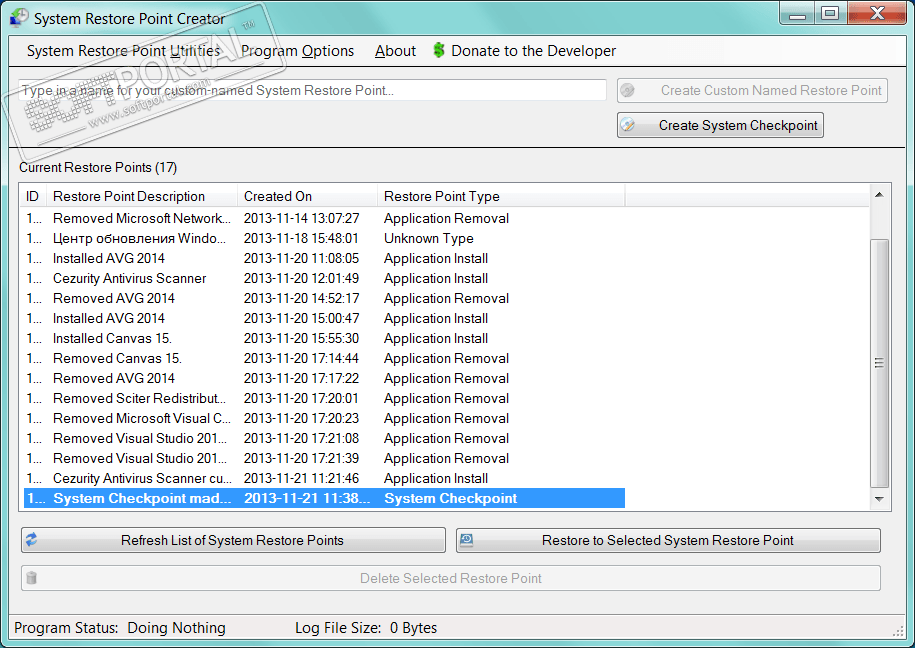Click Log File Size 0 Bytes text
The width and height of the screenshot is (915, 648).
[x=366, y=628]
